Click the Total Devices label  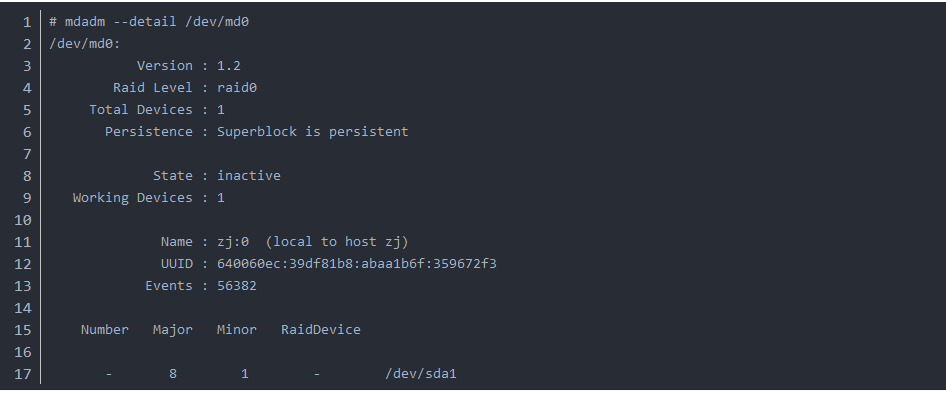141,110
